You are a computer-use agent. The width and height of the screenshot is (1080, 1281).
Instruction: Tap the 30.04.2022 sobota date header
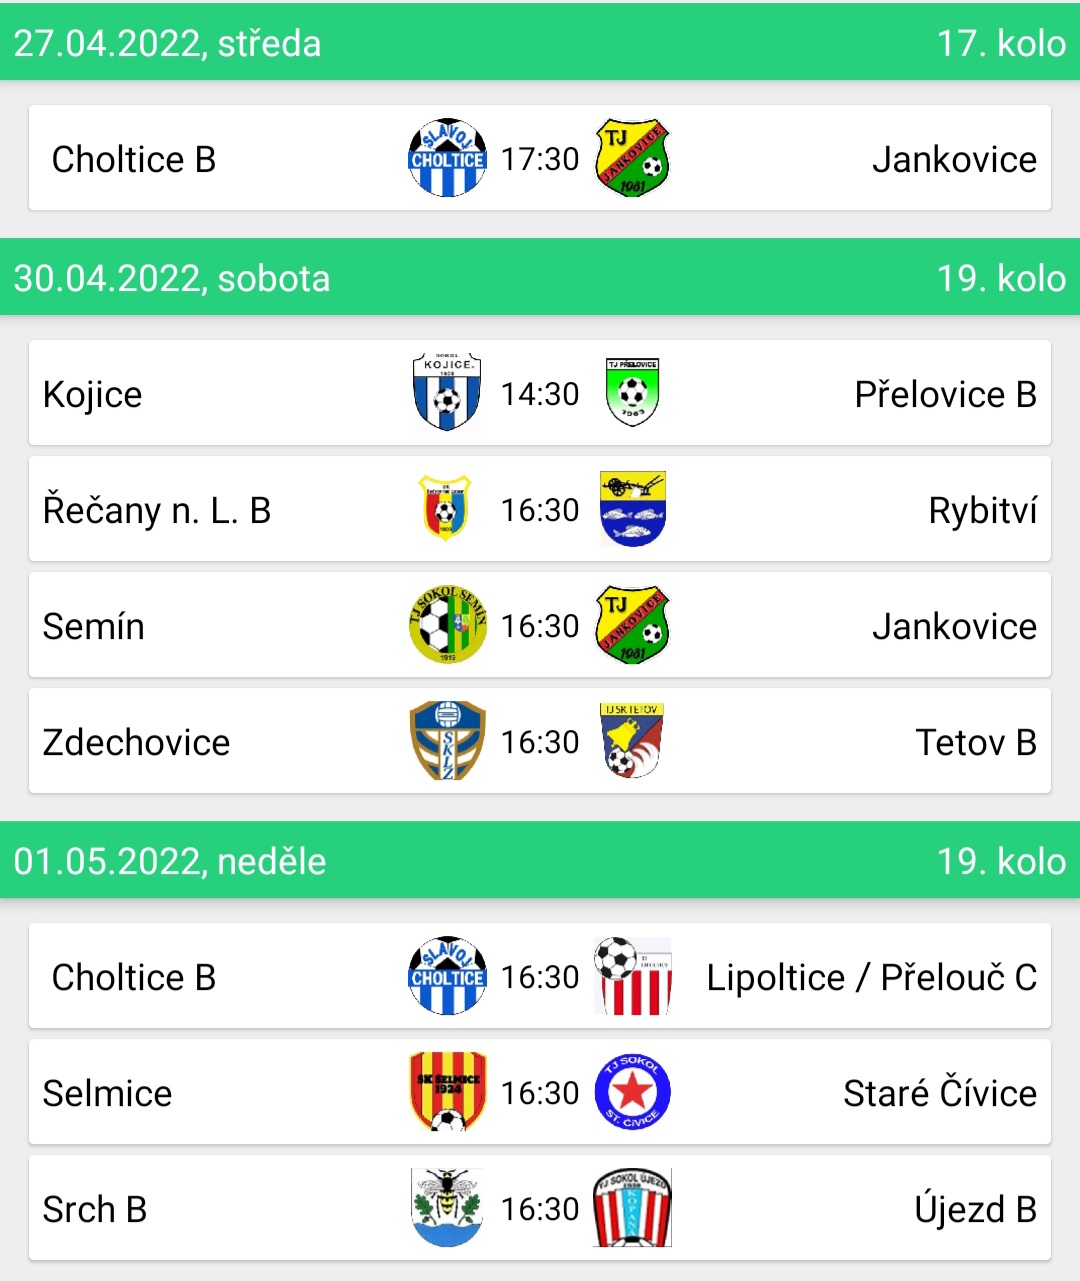point(540,277)
